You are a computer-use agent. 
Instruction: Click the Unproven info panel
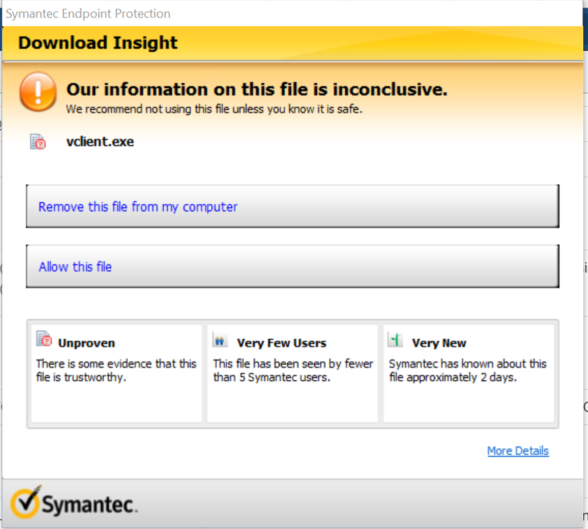116,373
